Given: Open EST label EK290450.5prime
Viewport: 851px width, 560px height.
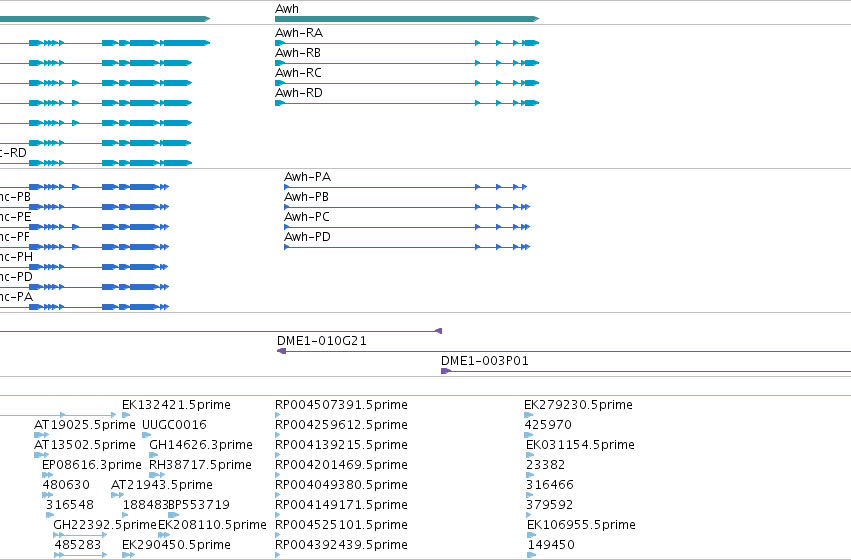Looking at the screenshot, I should click(176, 545).
